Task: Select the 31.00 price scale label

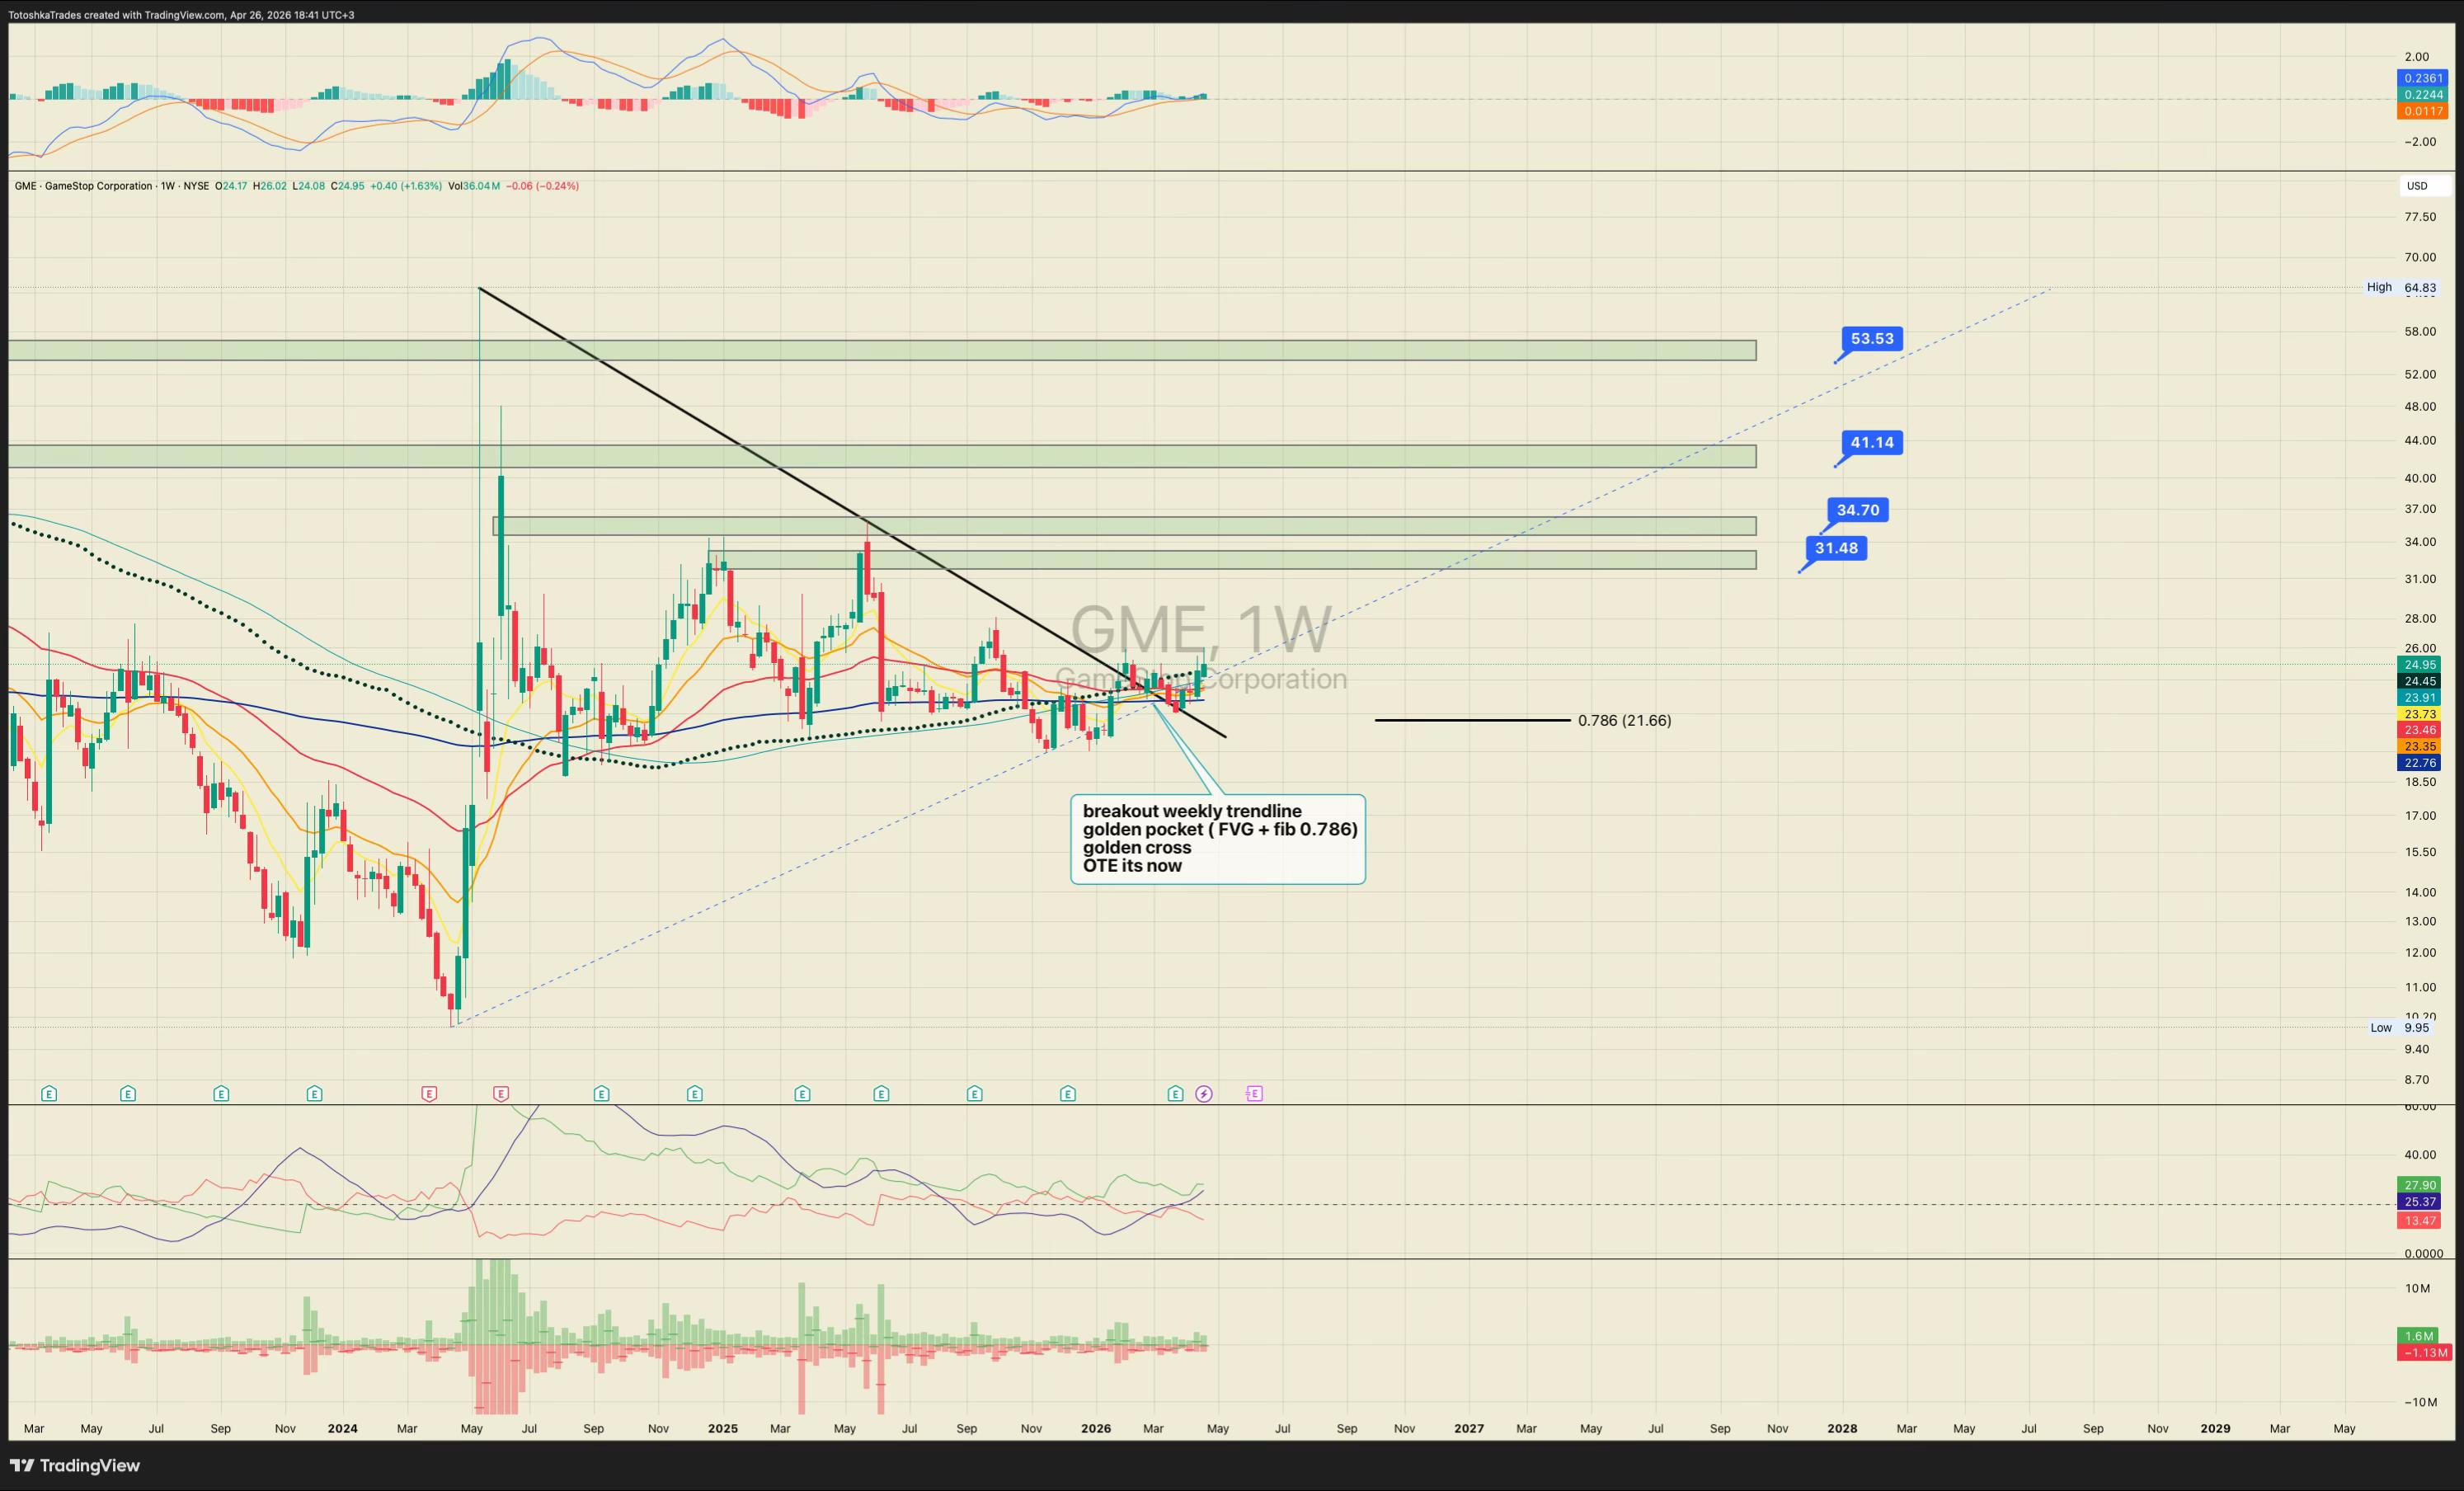Action: pos(2420,579)
